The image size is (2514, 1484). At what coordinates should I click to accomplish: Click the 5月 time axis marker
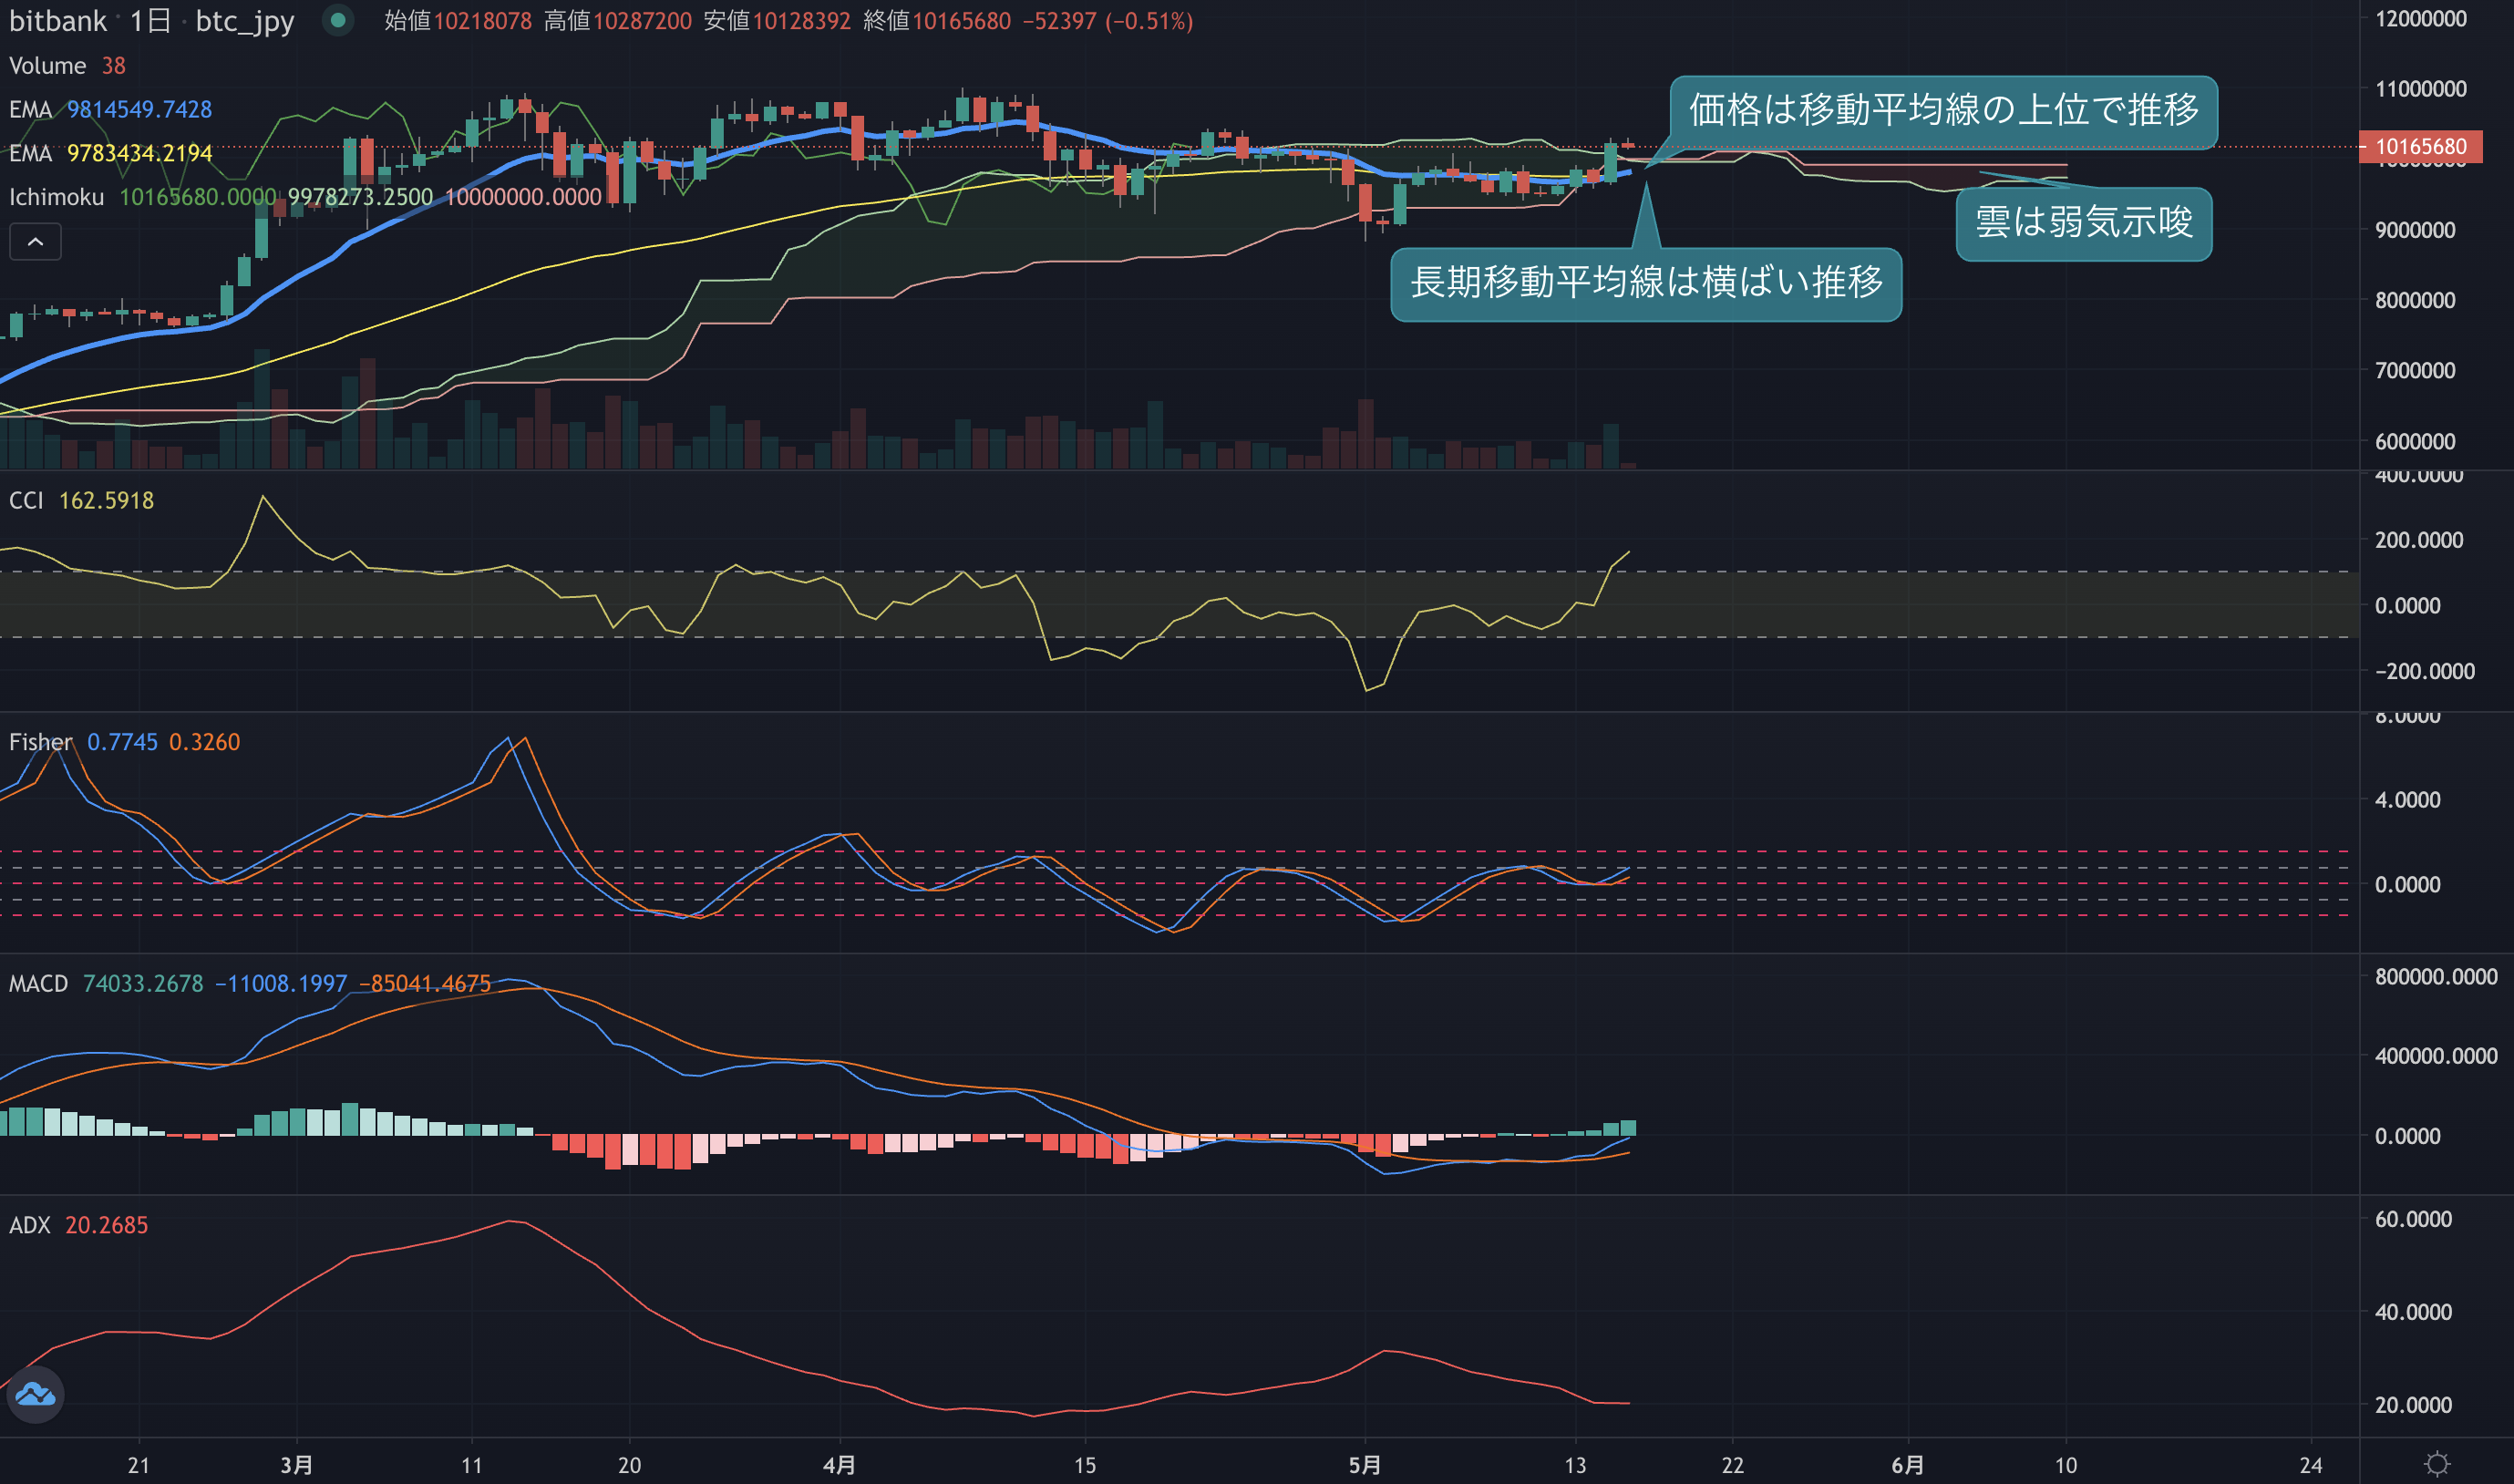[1365, 1465]
